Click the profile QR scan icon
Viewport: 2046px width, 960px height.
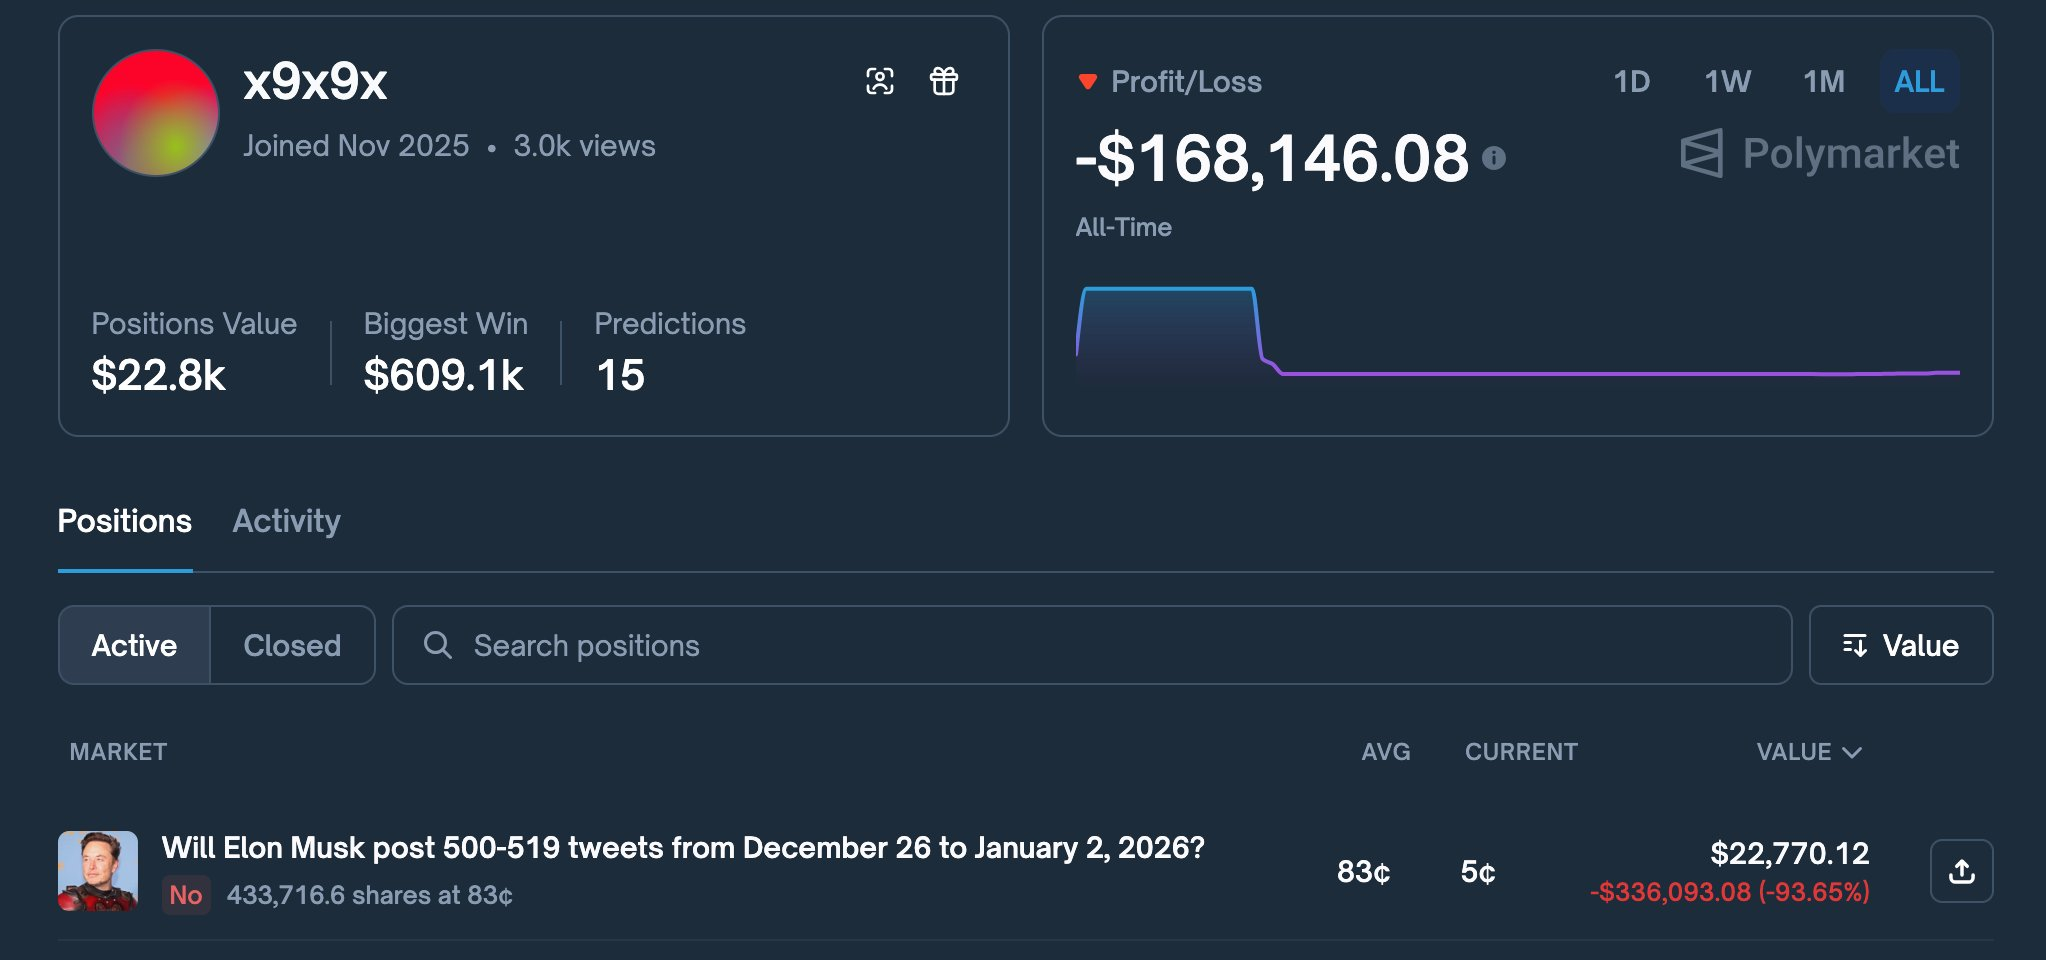click(879, 81)
